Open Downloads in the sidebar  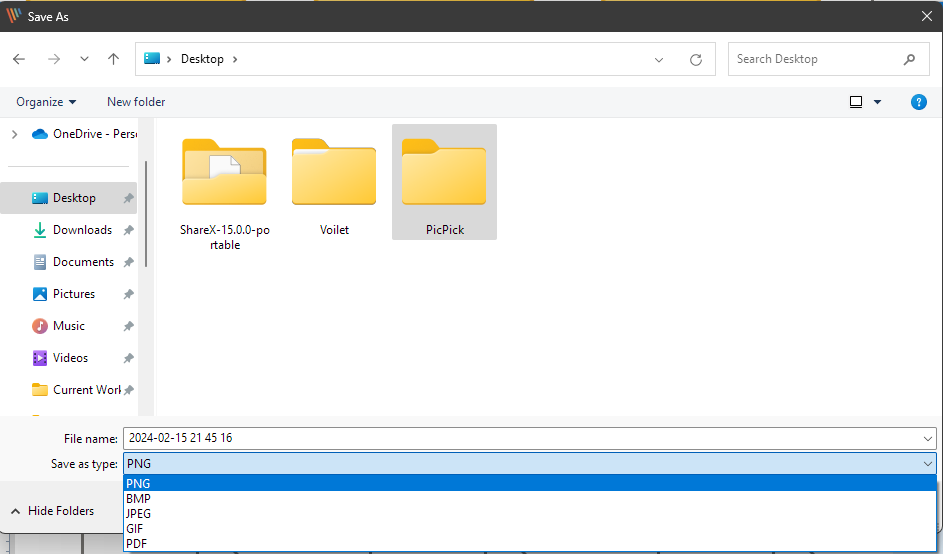click(72, 230)
